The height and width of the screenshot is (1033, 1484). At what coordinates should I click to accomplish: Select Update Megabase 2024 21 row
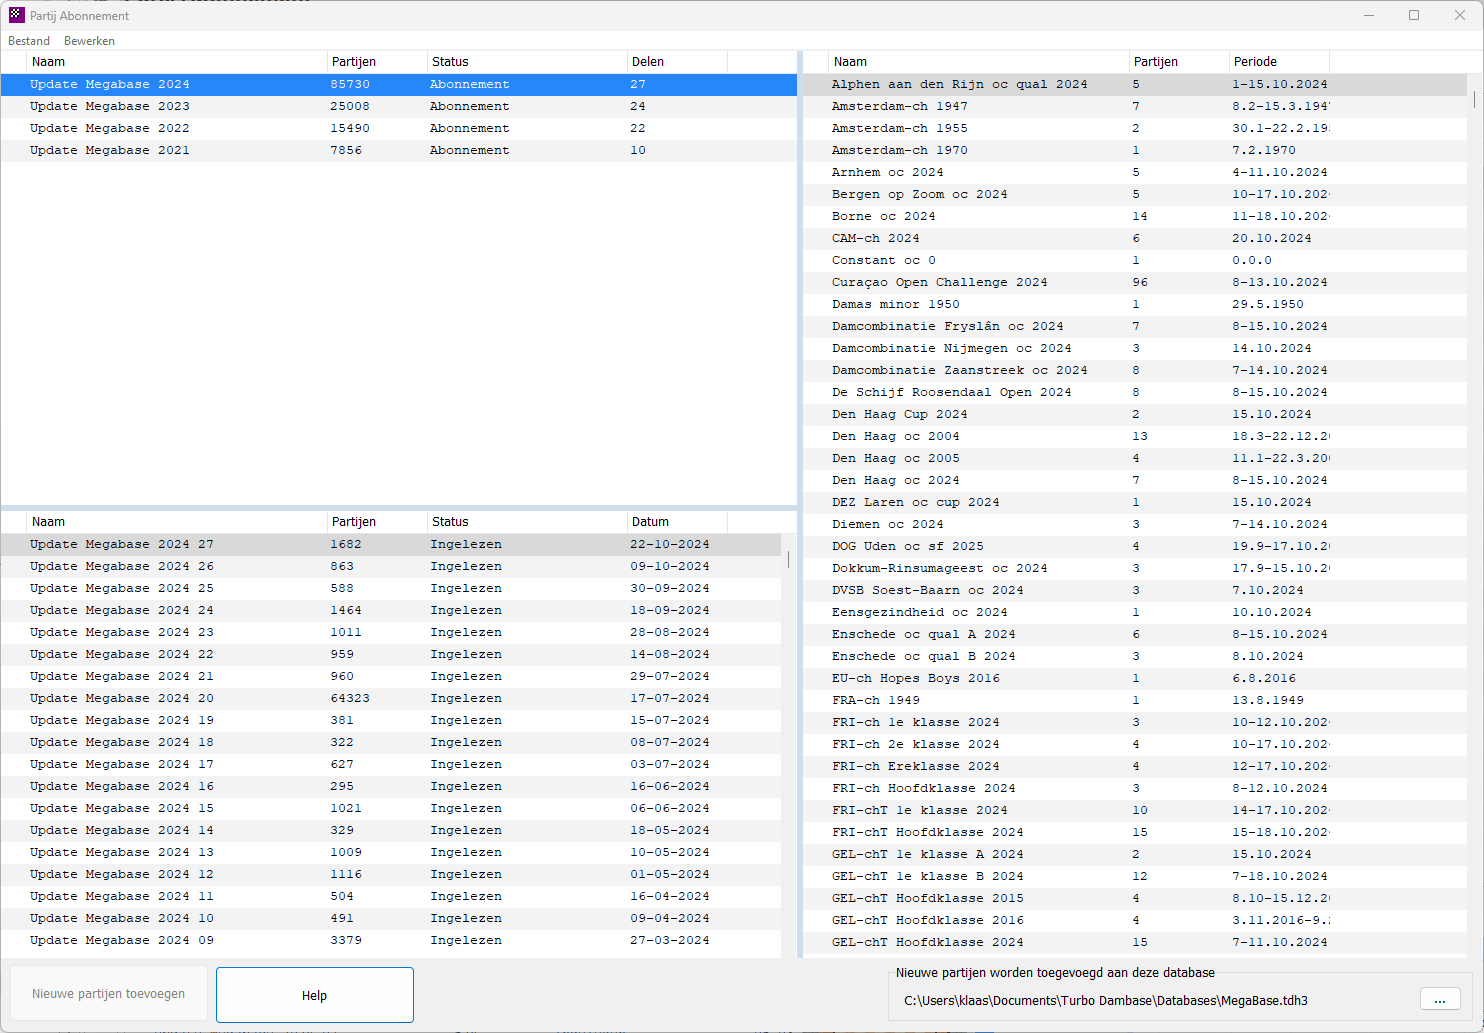[x=391, y=677]
